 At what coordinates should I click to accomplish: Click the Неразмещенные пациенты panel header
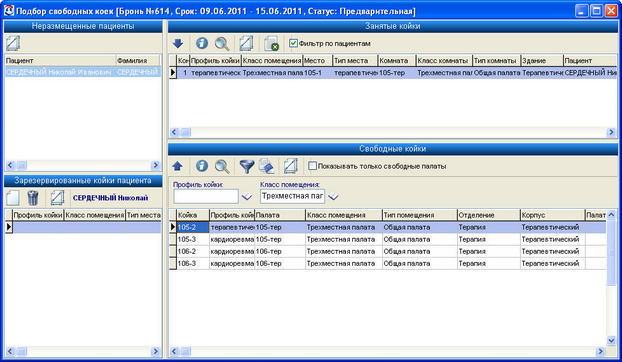click(83, 26)
